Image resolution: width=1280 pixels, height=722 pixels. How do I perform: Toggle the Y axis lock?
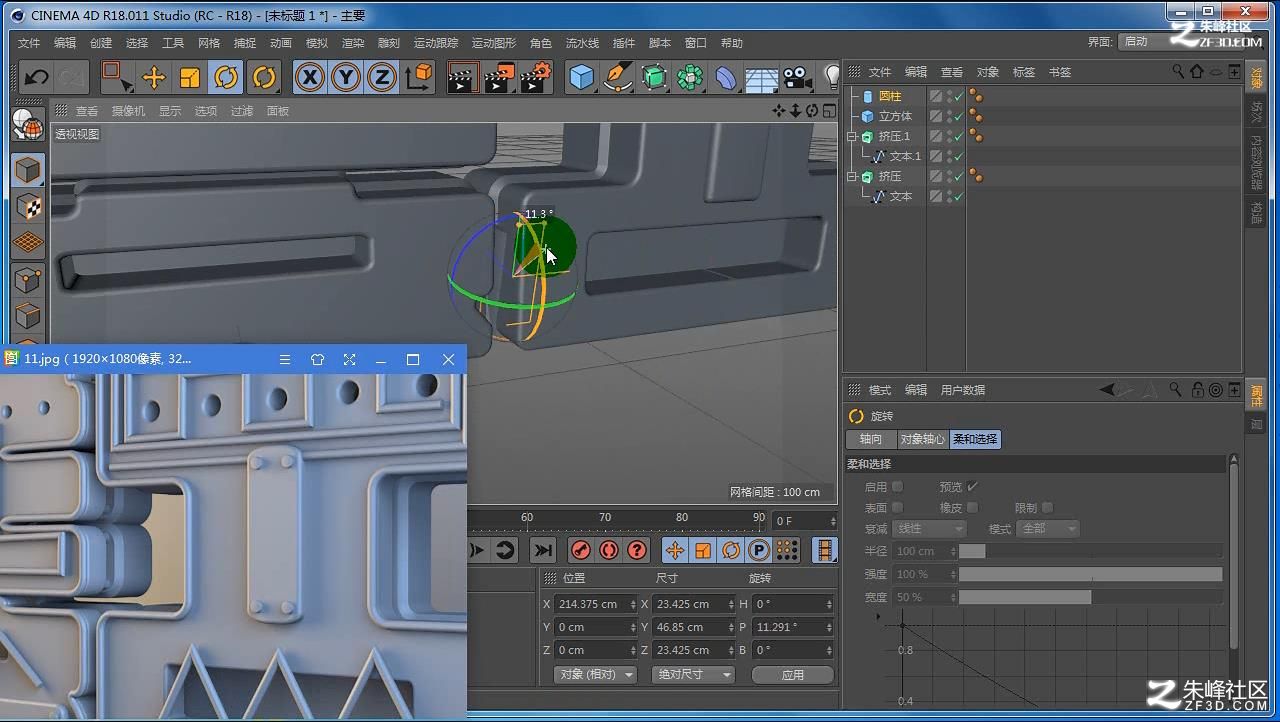(x=346, y=77)
